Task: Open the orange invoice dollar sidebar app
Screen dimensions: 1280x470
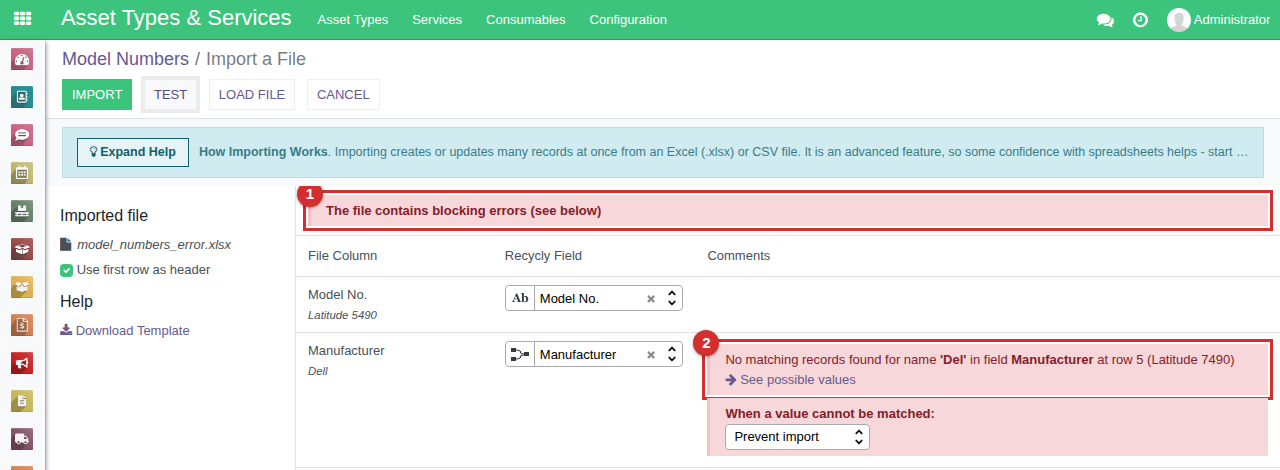Action: pos(22,325)
